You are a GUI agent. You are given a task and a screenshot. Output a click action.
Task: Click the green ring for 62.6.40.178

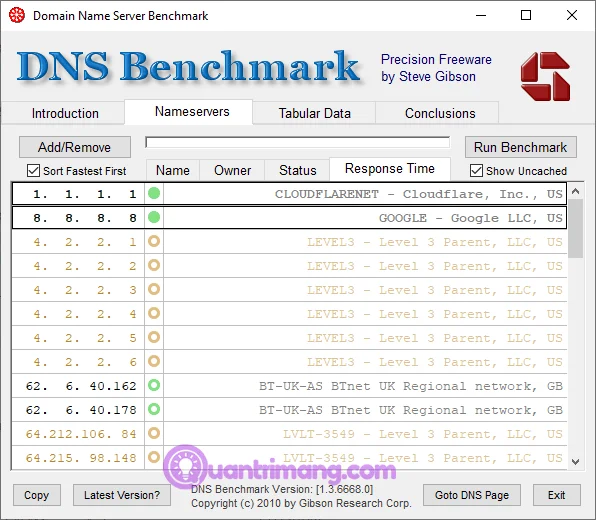click(154, 409)
